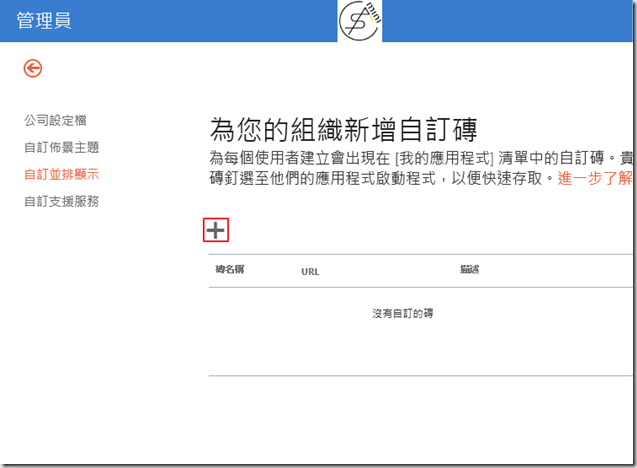Click the circular company logo in header

[x=360, y=21]
